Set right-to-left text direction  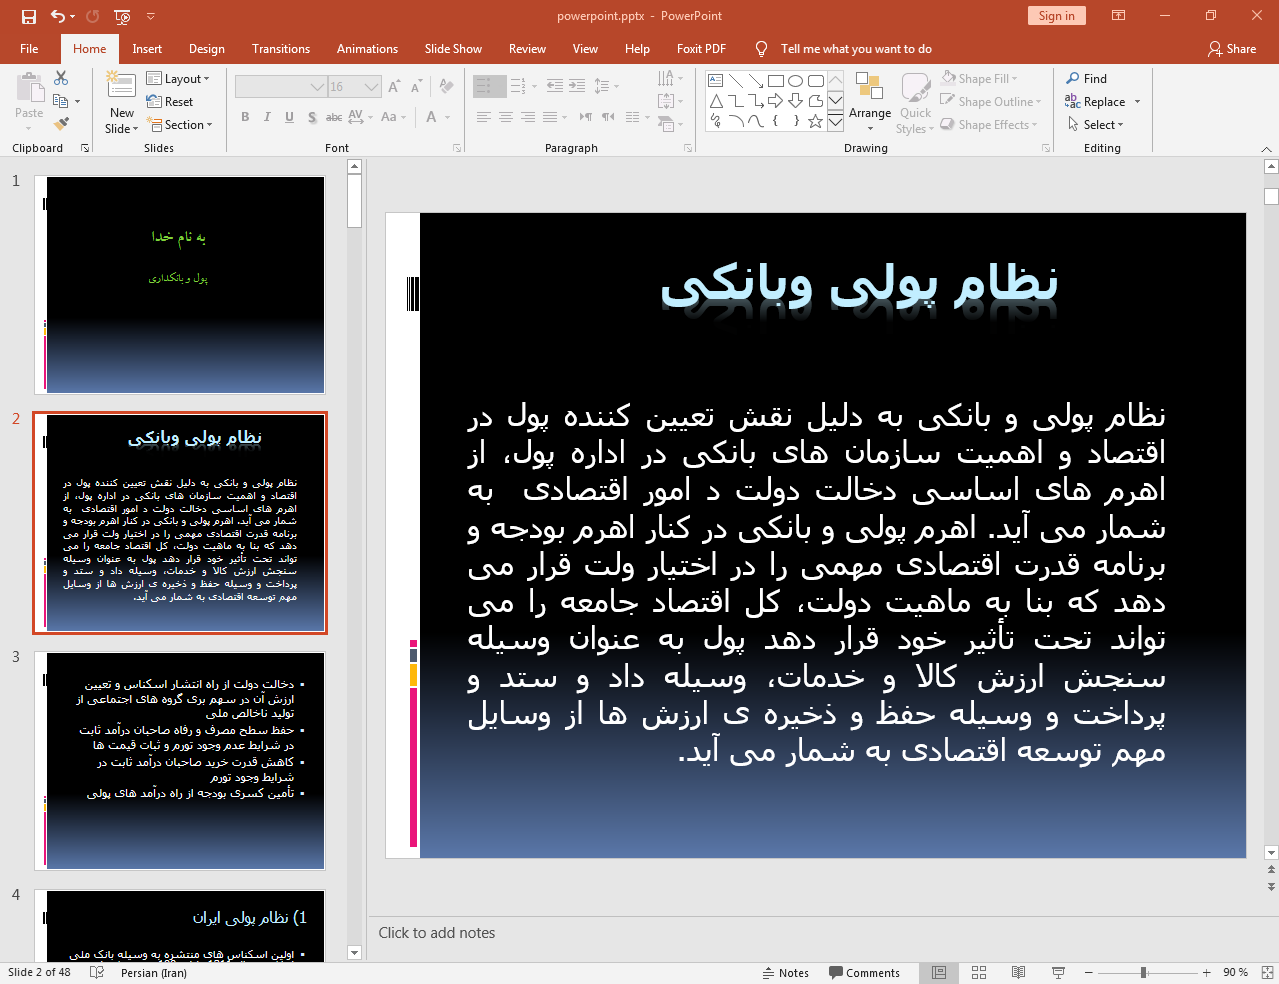(608, 117)
